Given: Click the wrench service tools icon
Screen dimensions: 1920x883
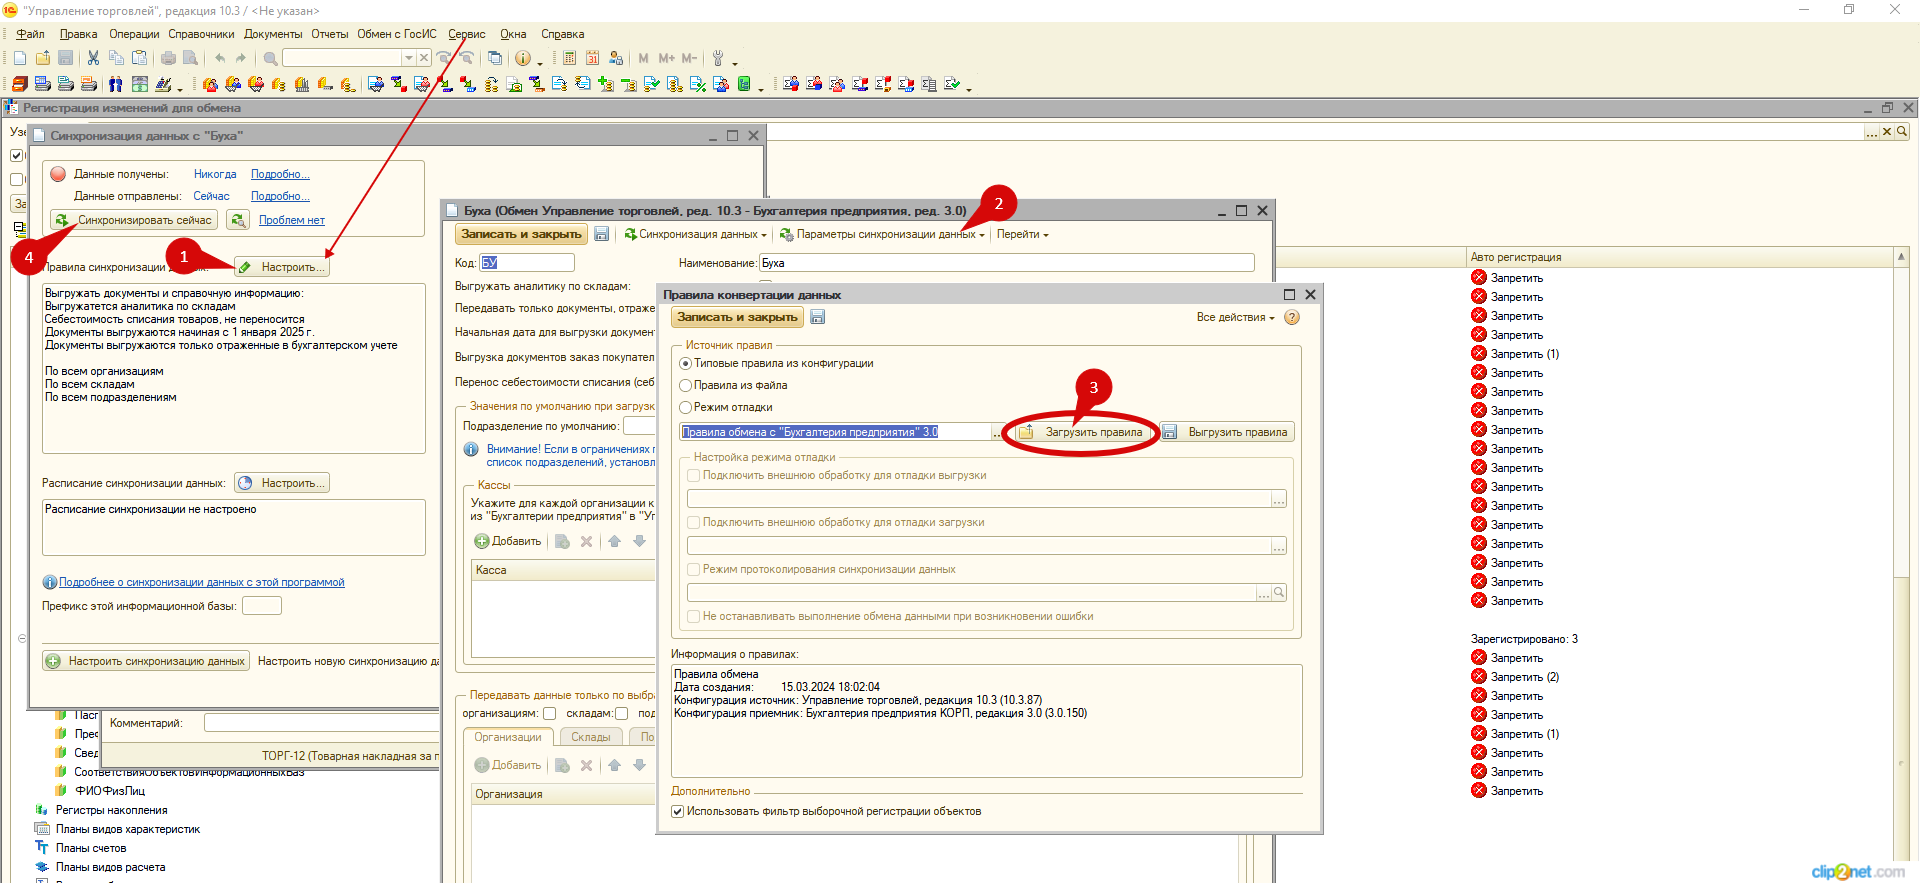Looking at the screenshot, I should 718,58.
